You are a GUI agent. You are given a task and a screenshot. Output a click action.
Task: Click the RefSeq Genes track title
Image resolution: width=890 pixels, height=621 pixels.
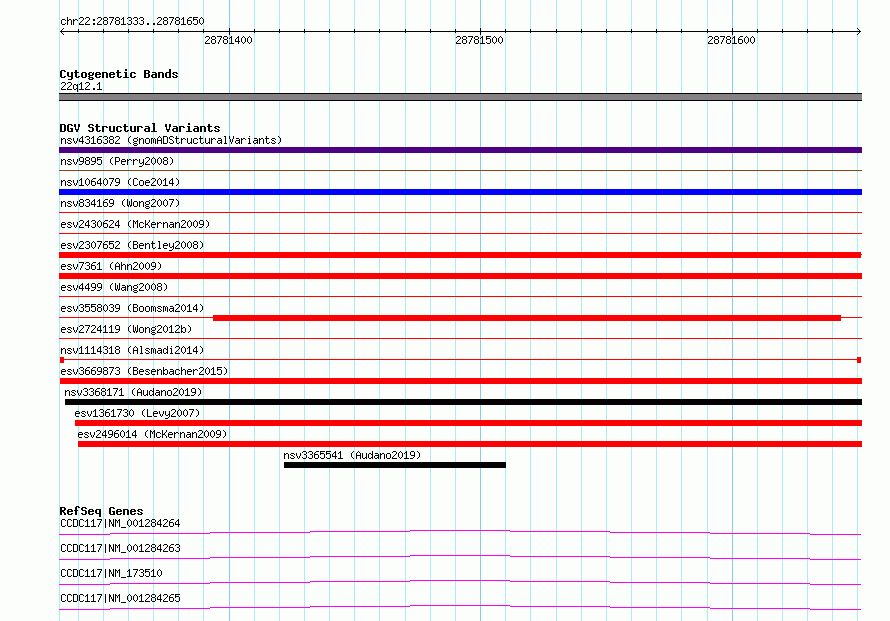101,511
